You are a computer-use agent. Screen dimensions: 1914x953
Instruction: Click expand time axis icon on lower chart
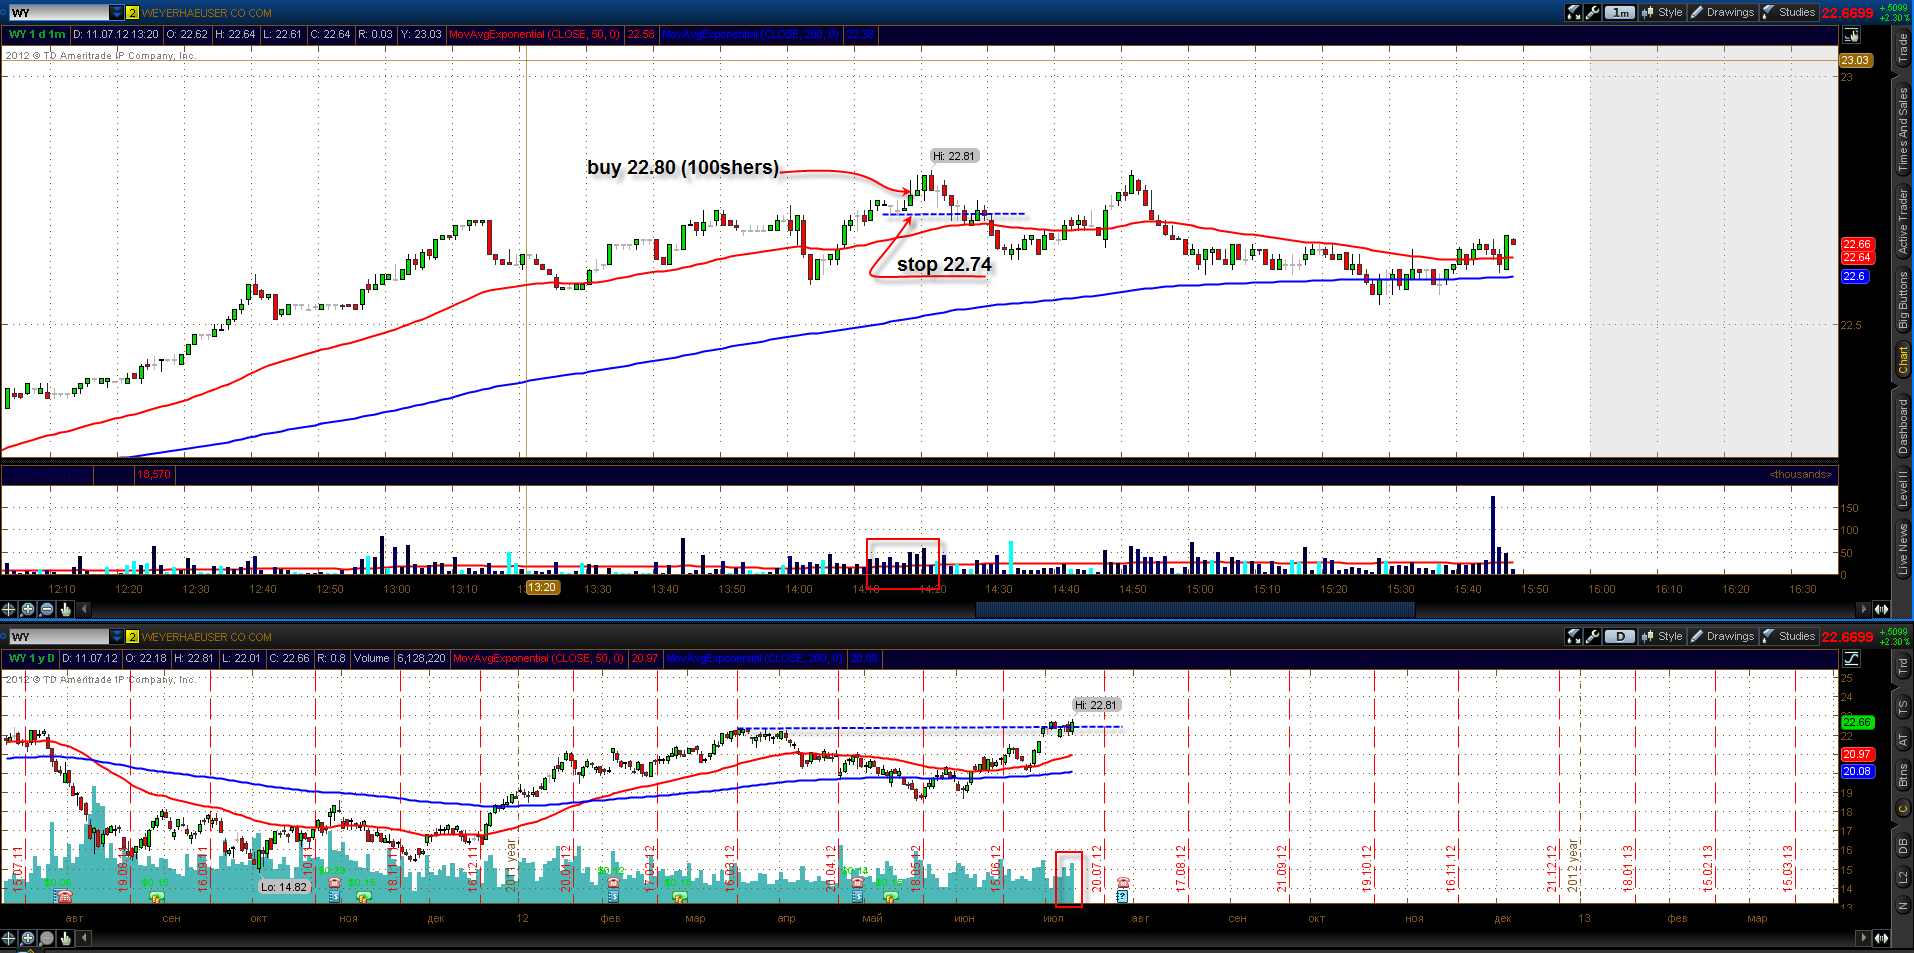(x=1881, y=938)
